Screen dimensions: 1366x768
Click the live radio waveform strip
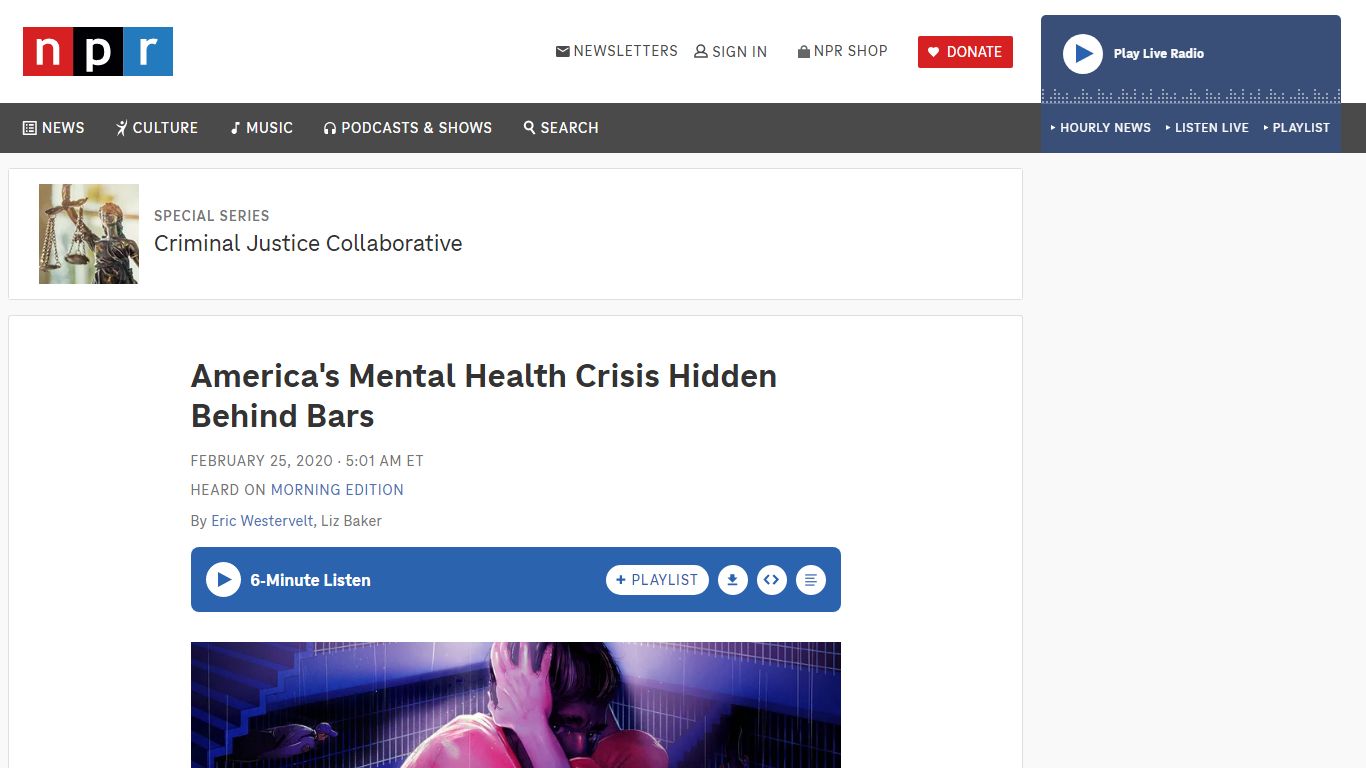(x=1191, y=96)
